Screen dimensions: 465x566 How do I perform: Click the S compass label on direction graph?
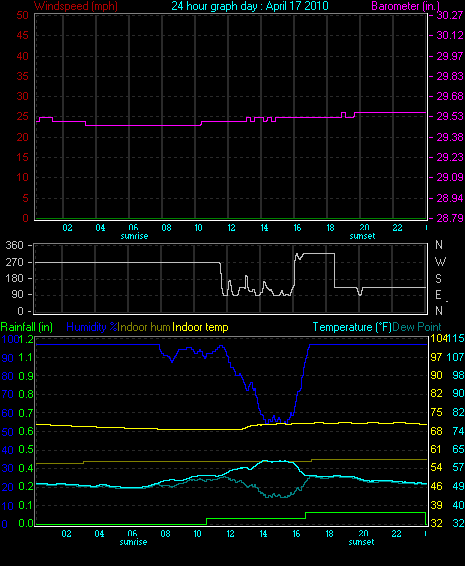tap(438, 278)
